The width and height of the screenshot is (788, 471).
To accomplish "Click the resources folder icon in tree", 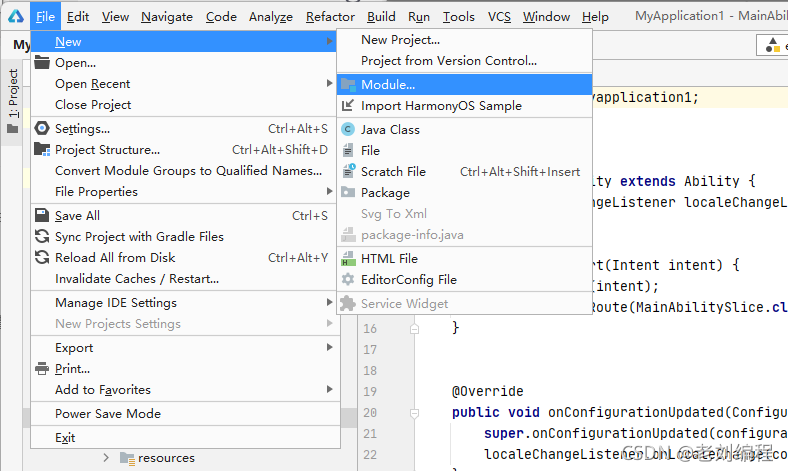I will tap(127, 458).
